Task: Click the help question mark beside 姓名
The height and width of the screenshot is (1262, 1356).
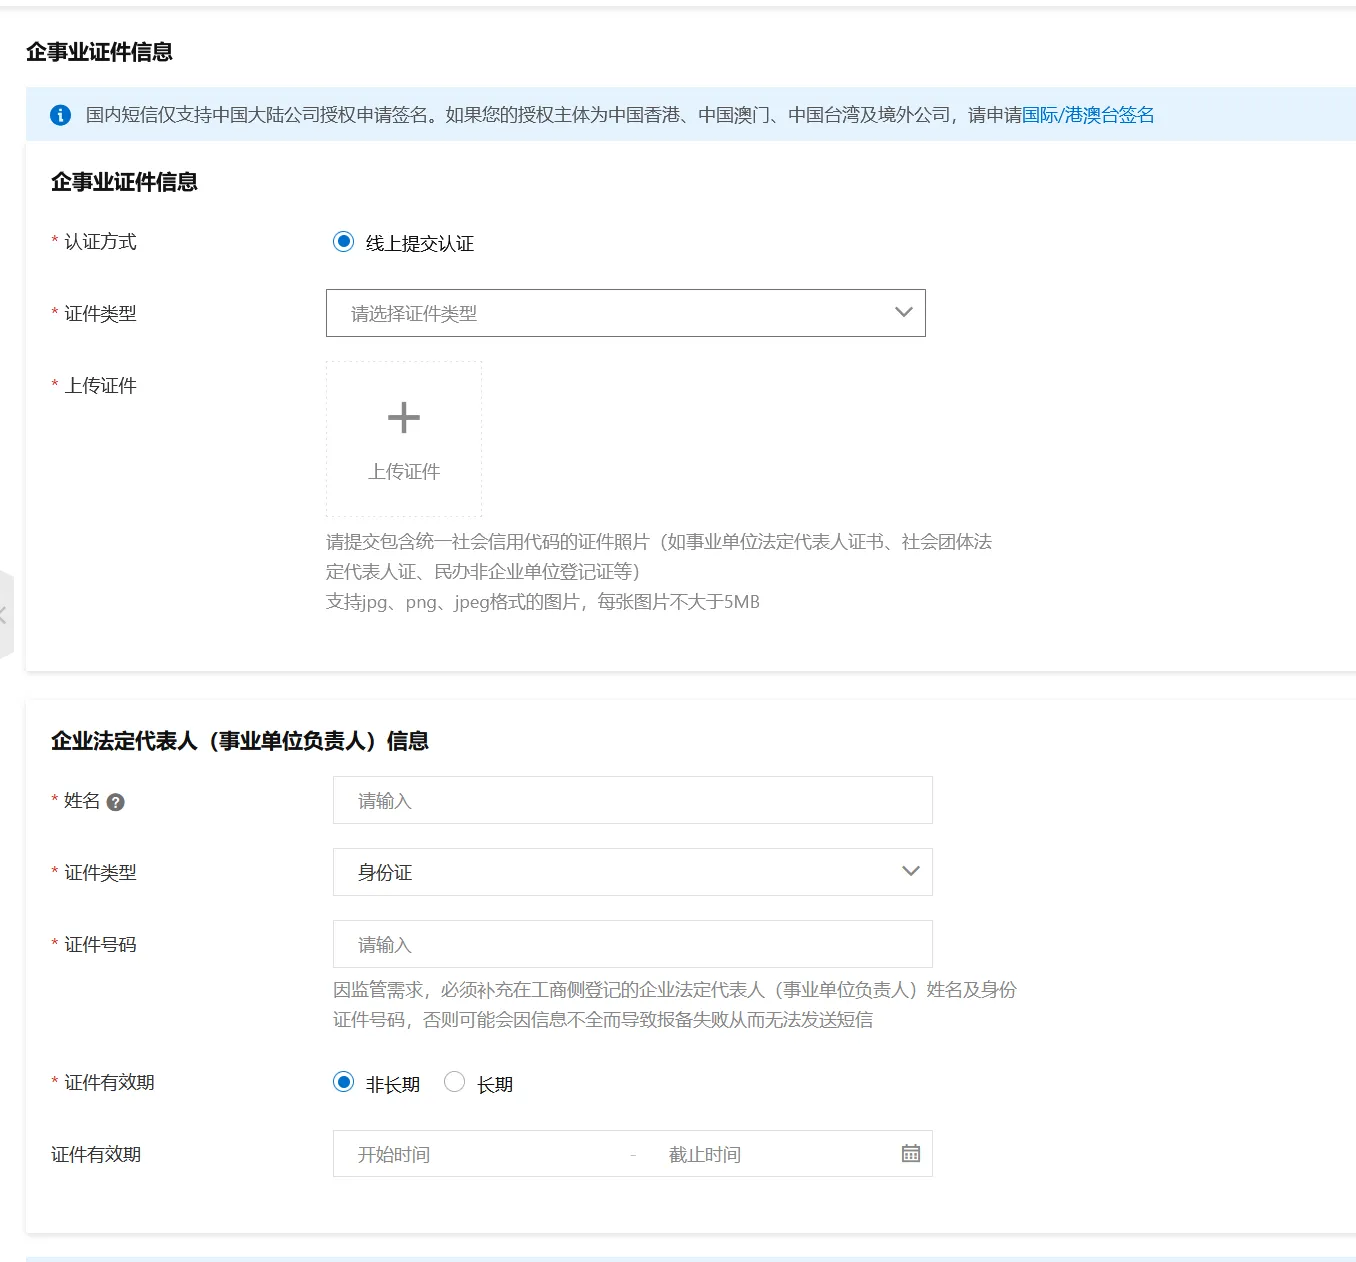Action: pos(116,802)
